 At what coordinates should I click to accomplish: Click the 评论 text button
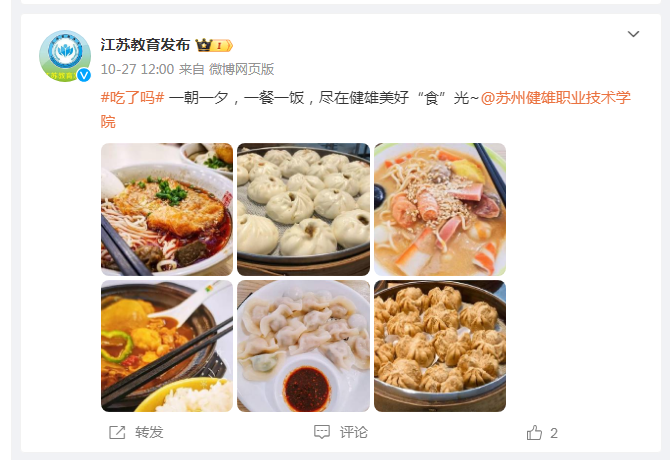(353, 432)
